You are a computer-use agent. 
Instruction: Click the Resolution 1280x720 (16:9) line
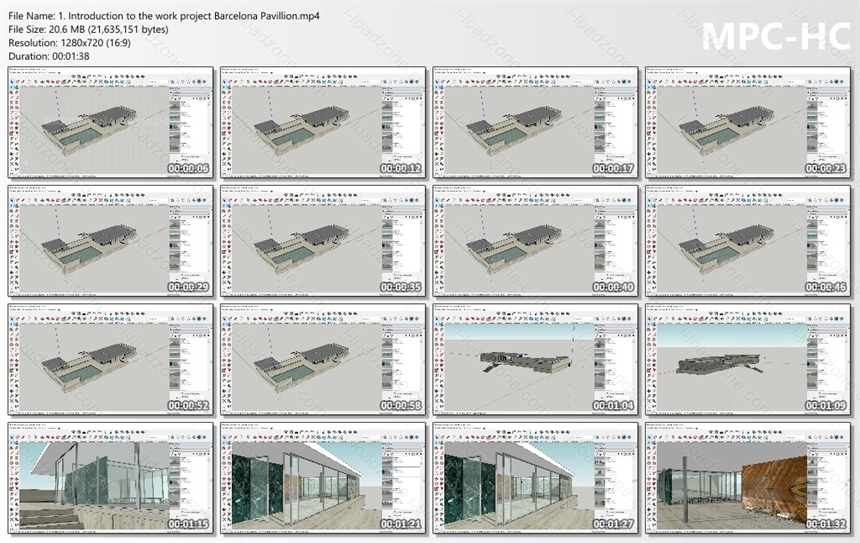(70, 42)
